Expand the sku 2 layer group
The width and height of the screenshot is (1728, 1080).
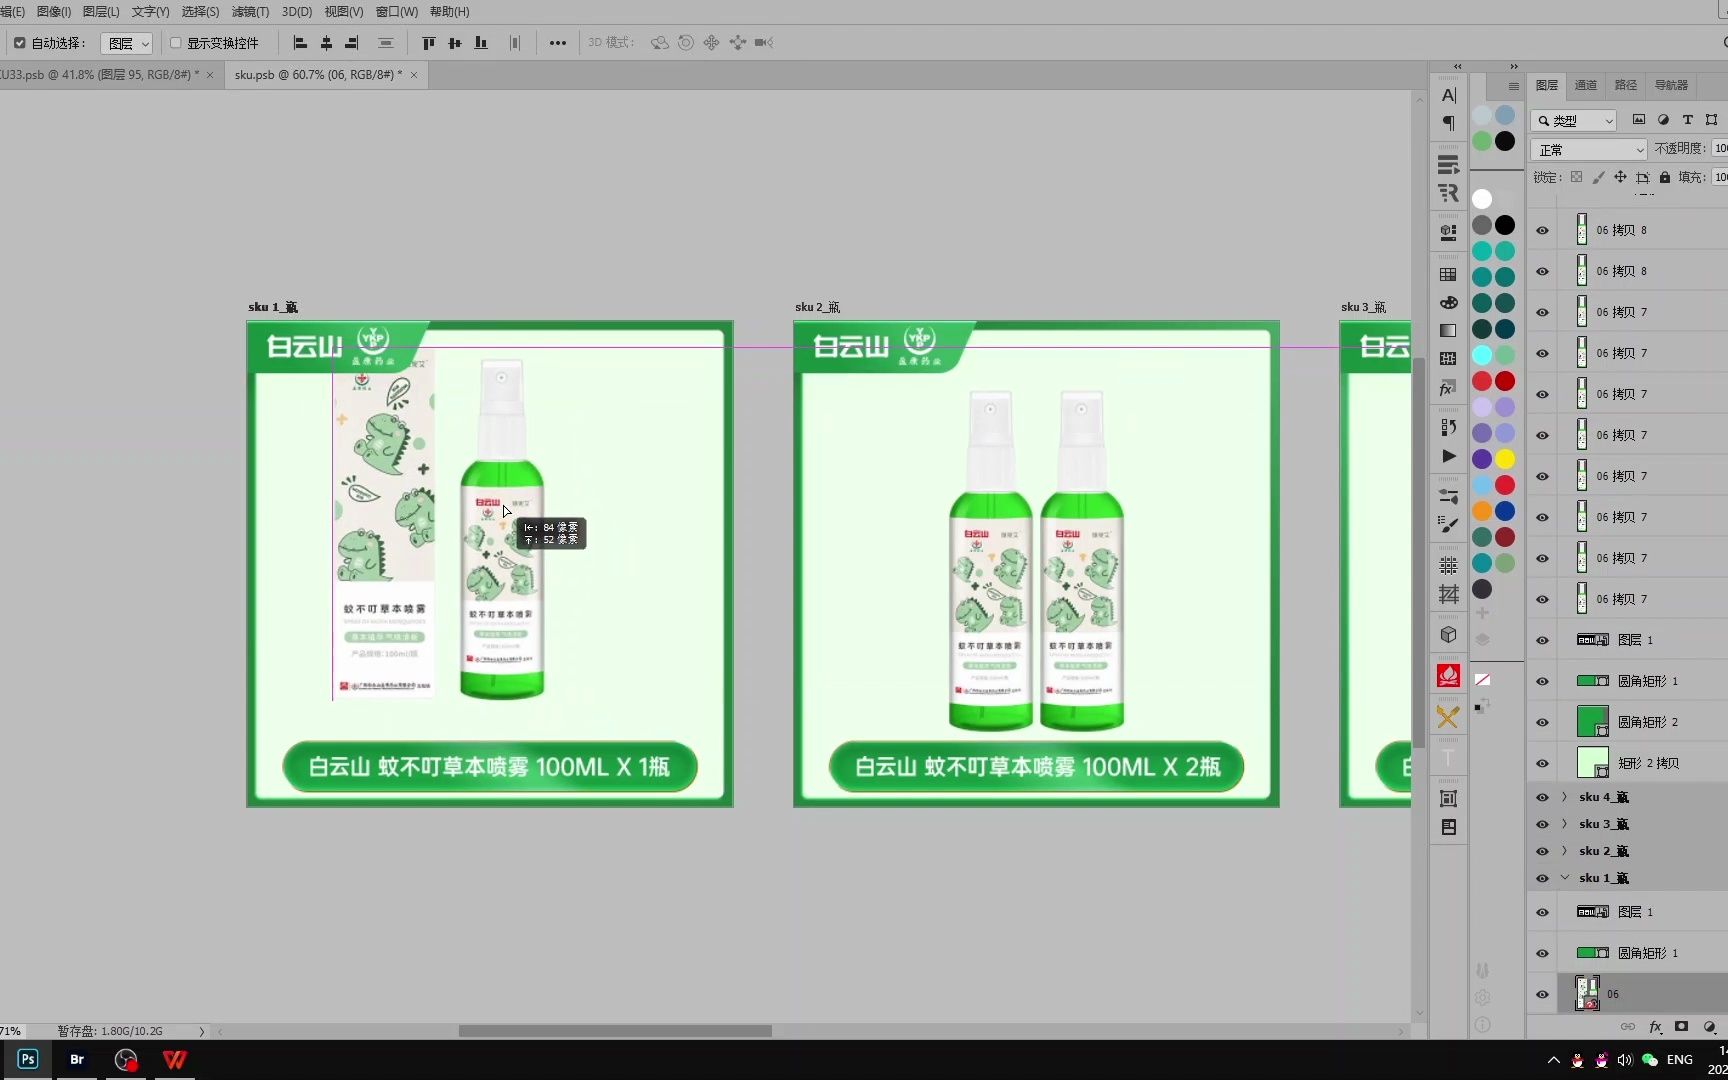tap(1565, 851)
